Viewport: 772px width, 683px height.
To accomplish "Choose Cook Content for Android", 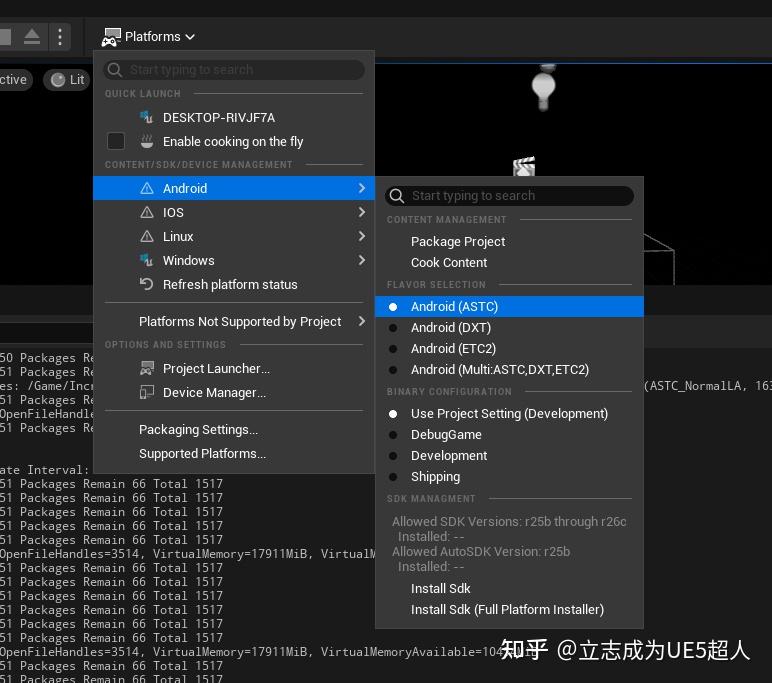I will tap(510, 262).
